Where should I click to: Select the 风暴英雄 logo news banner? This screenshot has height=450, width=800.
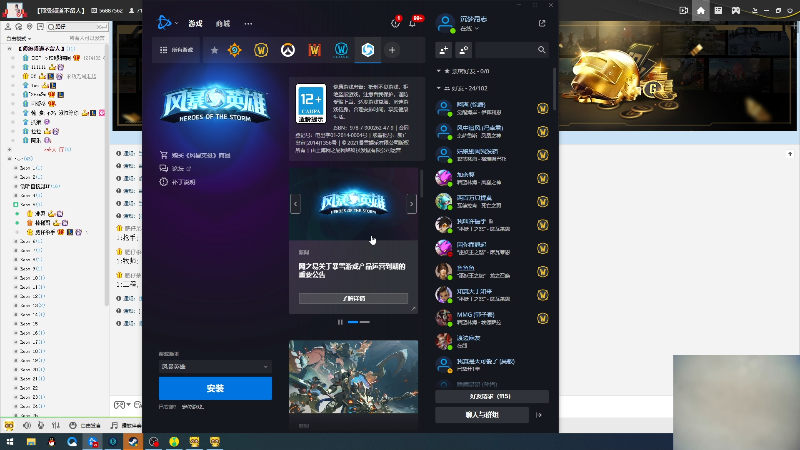point(353,204)
